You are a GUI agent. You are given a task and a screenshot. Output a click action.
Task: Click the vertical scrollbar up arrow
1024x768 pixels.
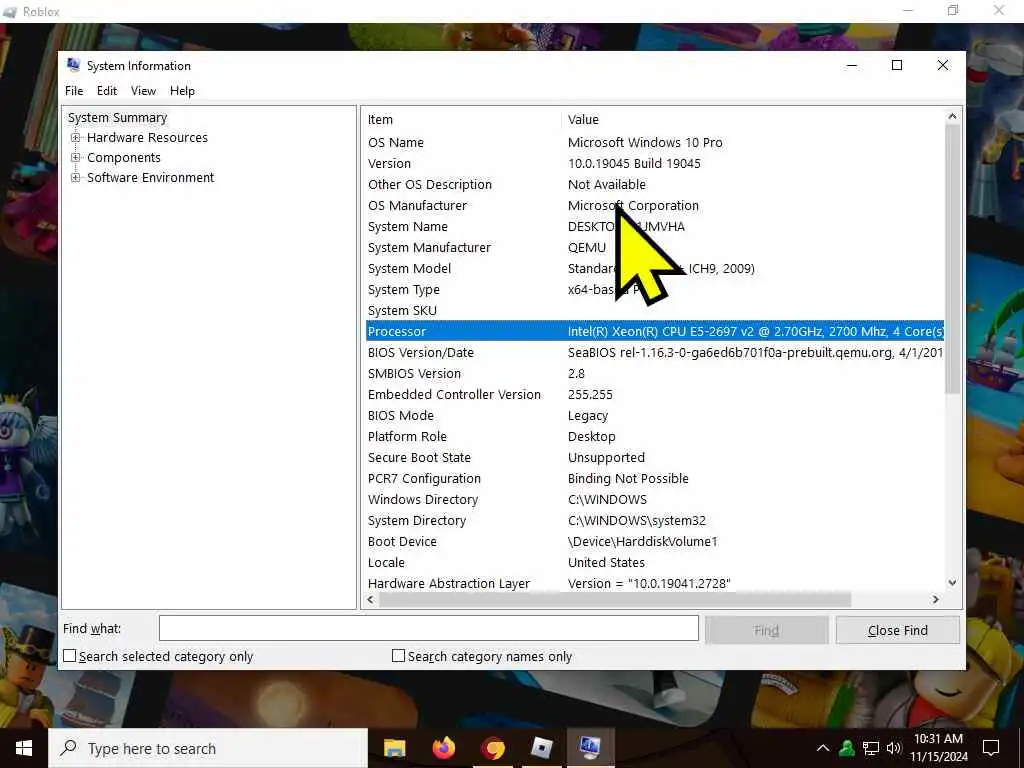pos(952,117)
